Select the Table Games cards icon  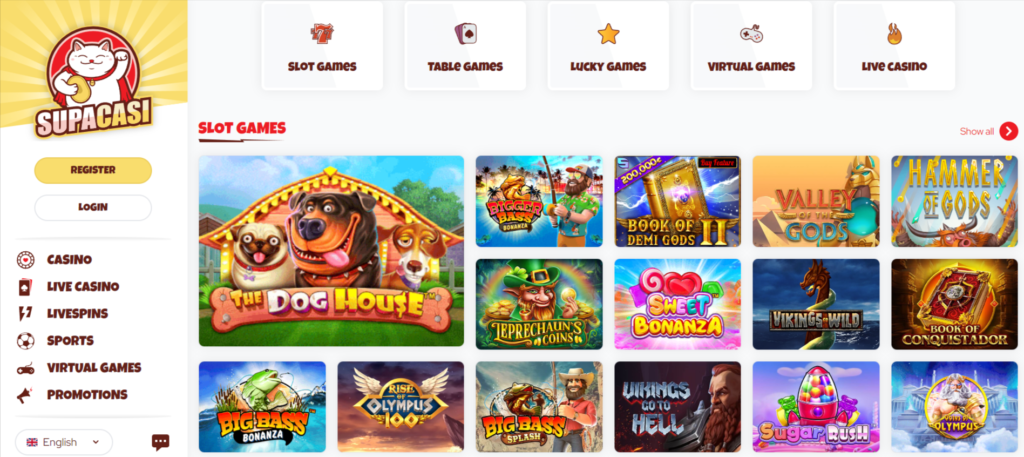465,33
